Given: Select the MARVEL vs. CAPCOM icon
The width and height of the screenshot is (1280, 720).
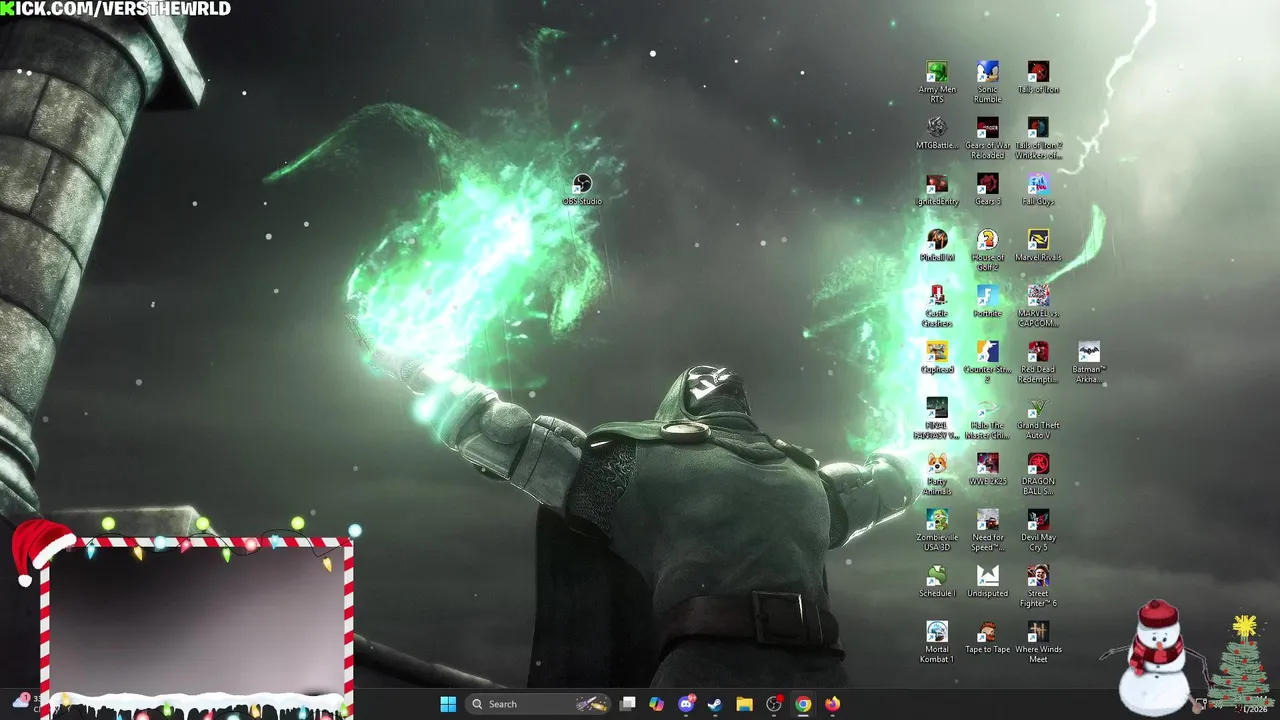Looking at the screenshot, I should tap(1038, 306).
